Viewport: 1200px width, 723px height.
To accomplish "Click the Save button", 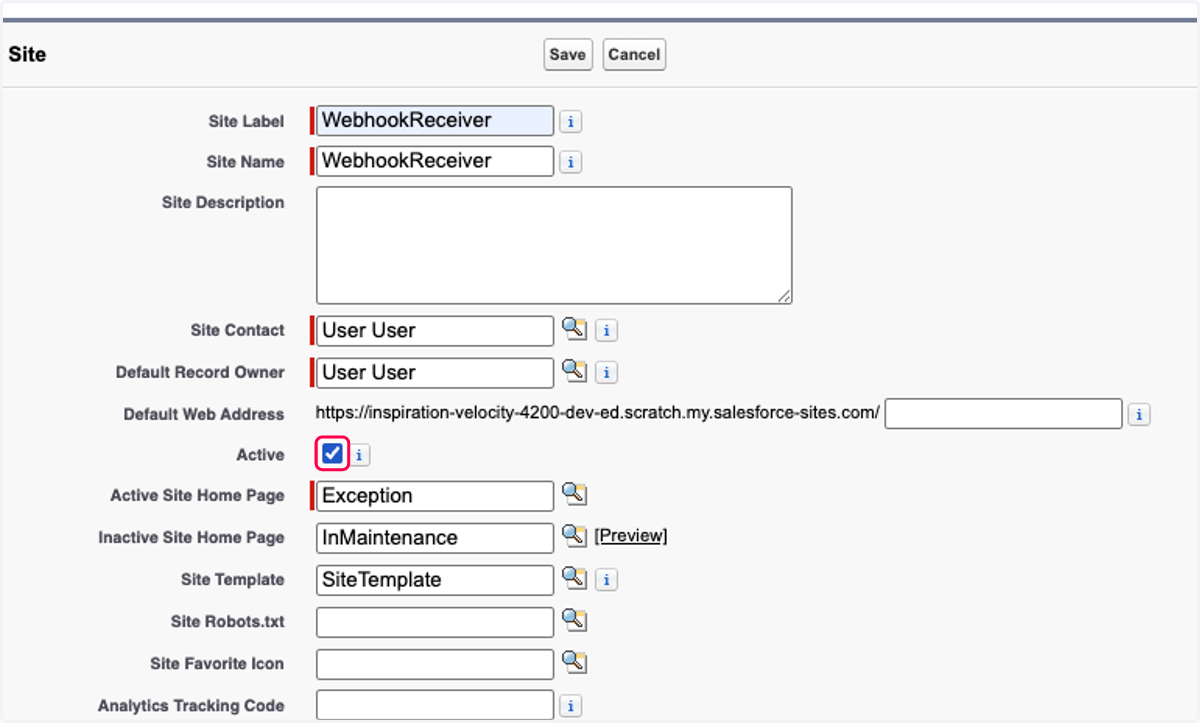I will pyautogui.click(x=568, y=54).
